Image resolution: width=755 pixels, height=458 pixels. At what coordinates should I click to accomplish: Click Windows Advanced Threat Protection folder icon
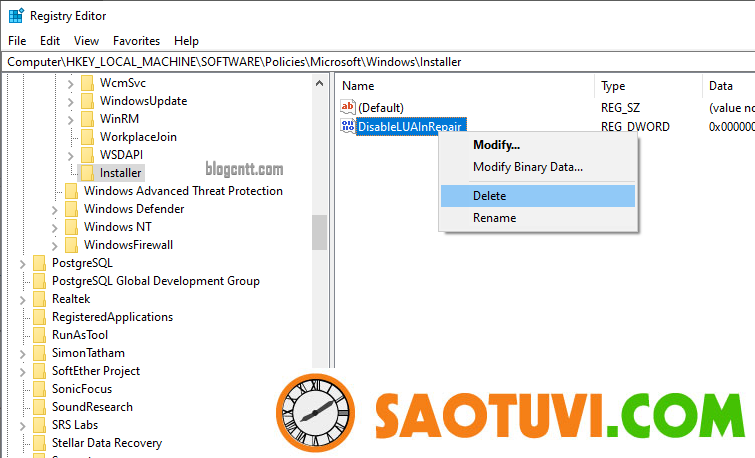coord(72,191)
